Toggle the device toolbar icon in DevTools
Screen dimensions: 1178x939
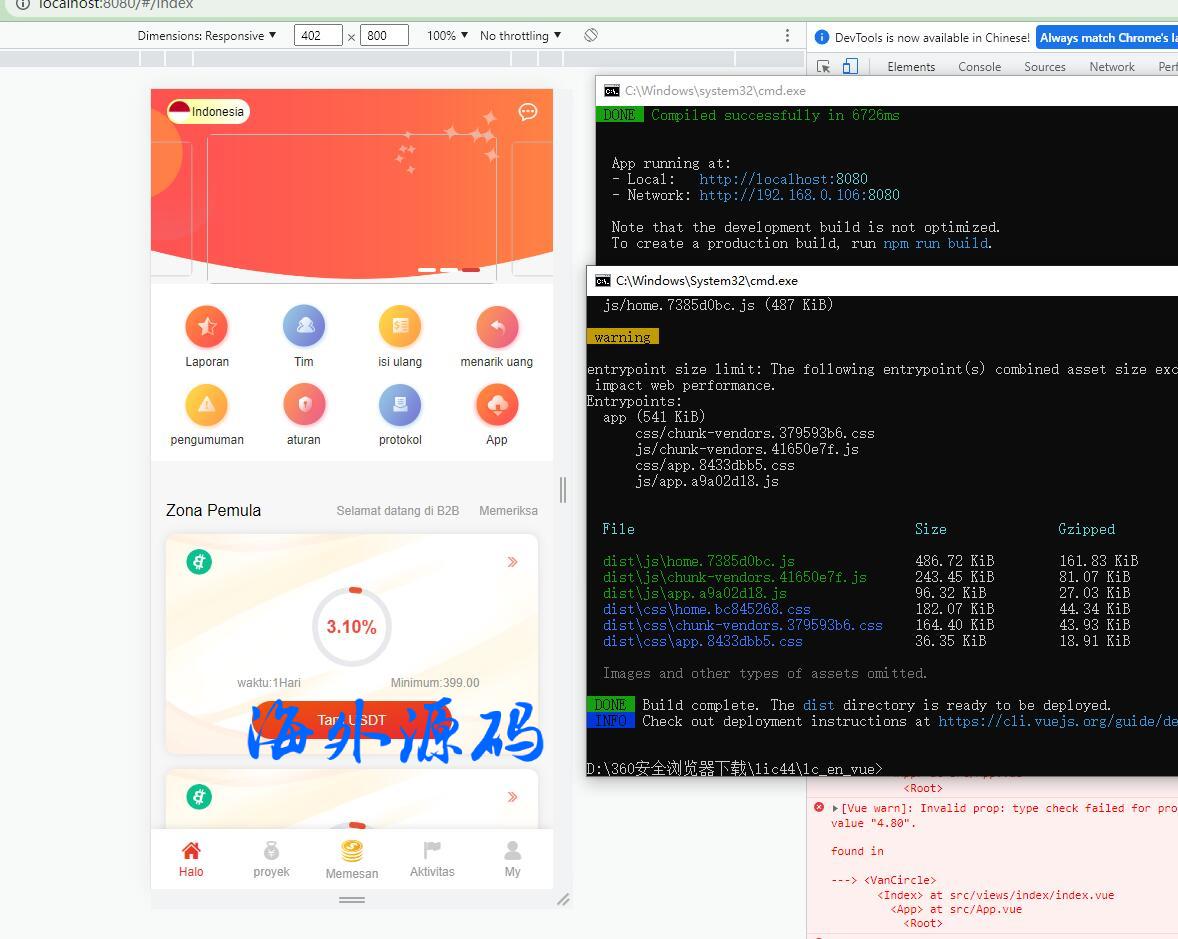click(x=850, y=67)
